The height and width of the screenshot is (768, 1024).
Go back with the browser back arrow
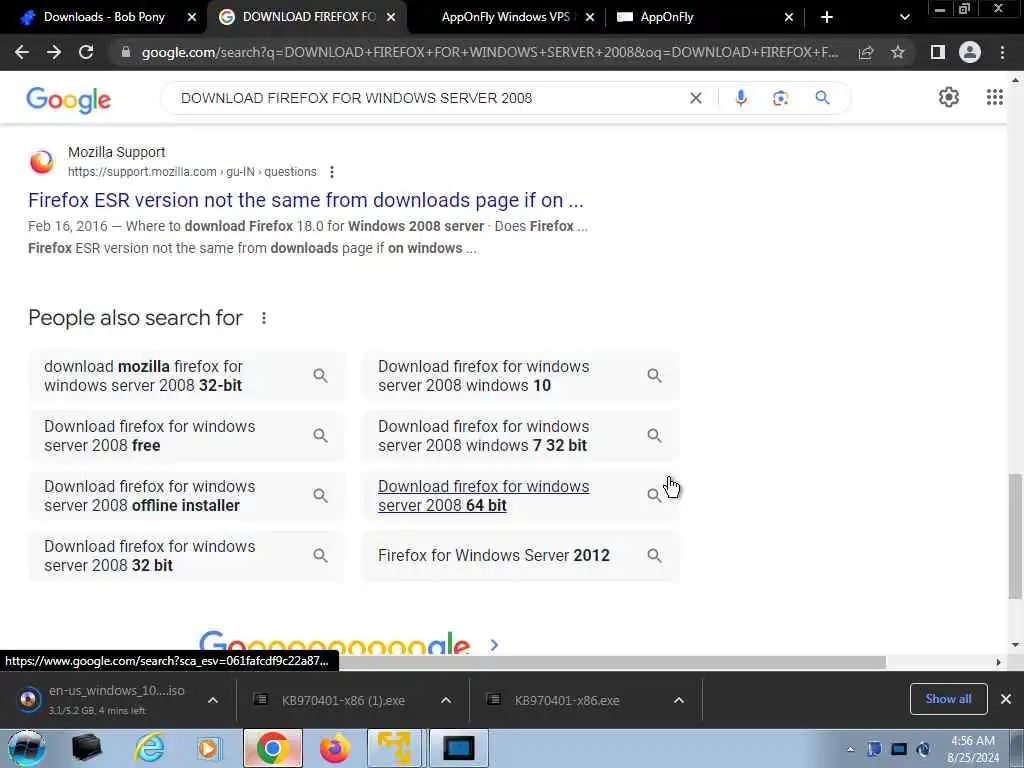(x=22, y=52)
